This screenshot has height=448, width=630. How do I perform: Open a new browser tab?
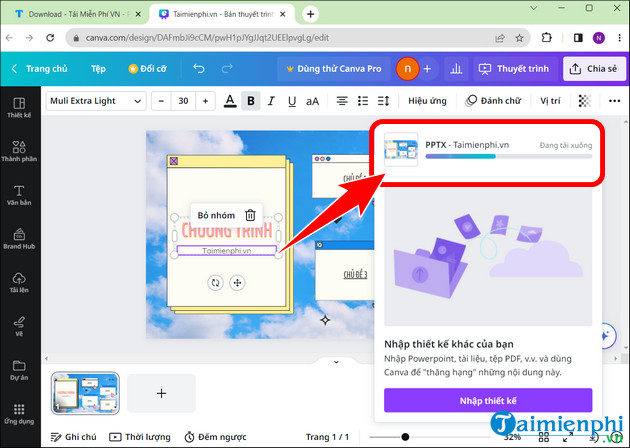[311, 14]
